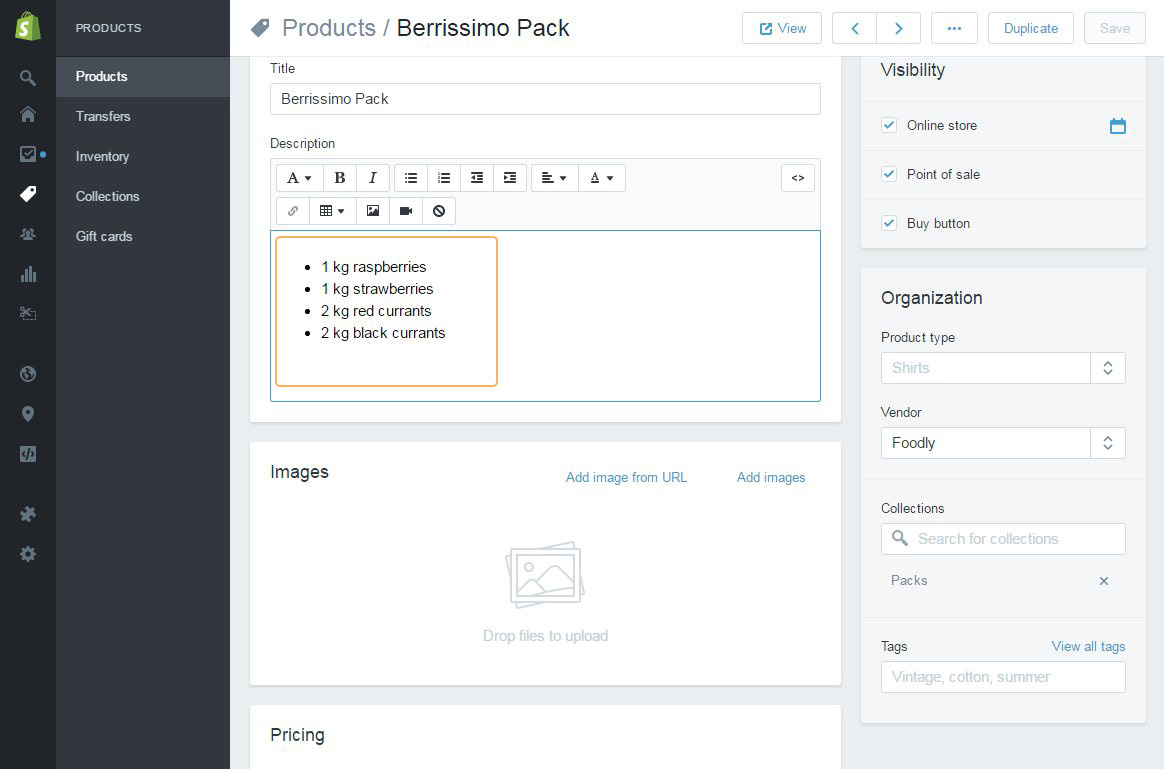Uncheck the Online store visibility checkbox
1164x769 pixels.
click(889, 125)
